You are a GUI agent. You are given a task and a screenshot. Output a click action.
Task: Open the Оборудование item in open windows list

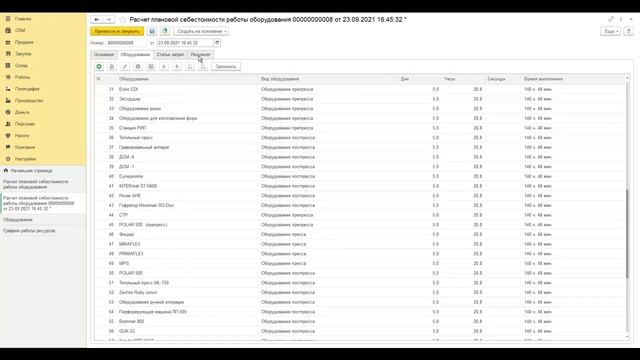18,220
